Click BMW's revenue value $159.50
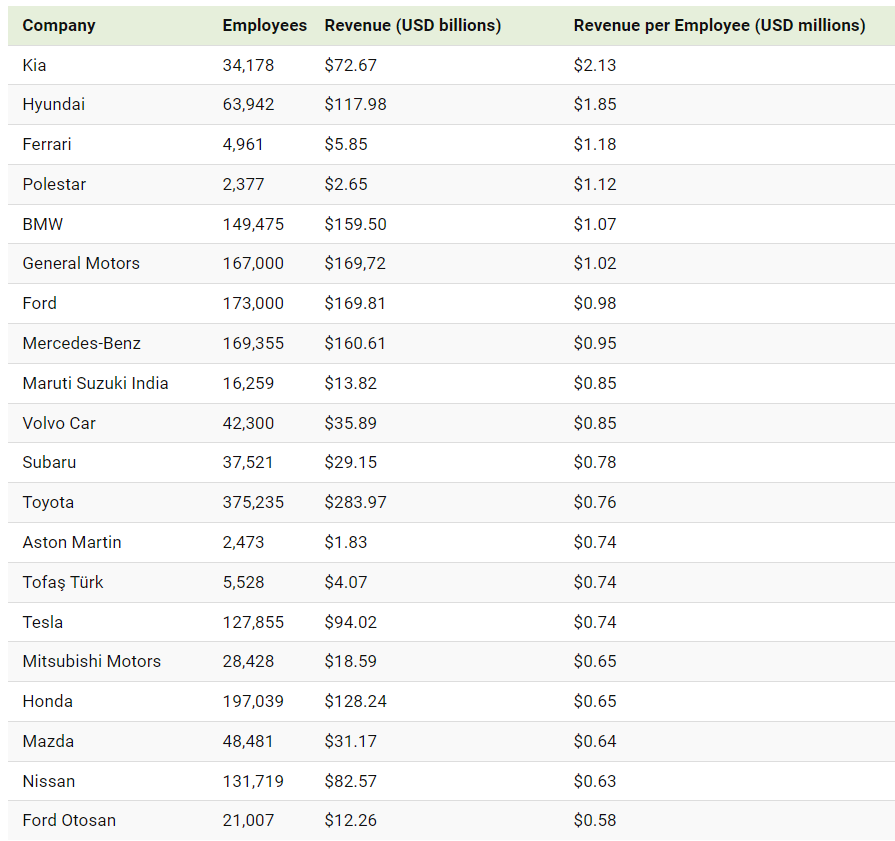Screen dimensions: 895x841 (x=356, y=224)
